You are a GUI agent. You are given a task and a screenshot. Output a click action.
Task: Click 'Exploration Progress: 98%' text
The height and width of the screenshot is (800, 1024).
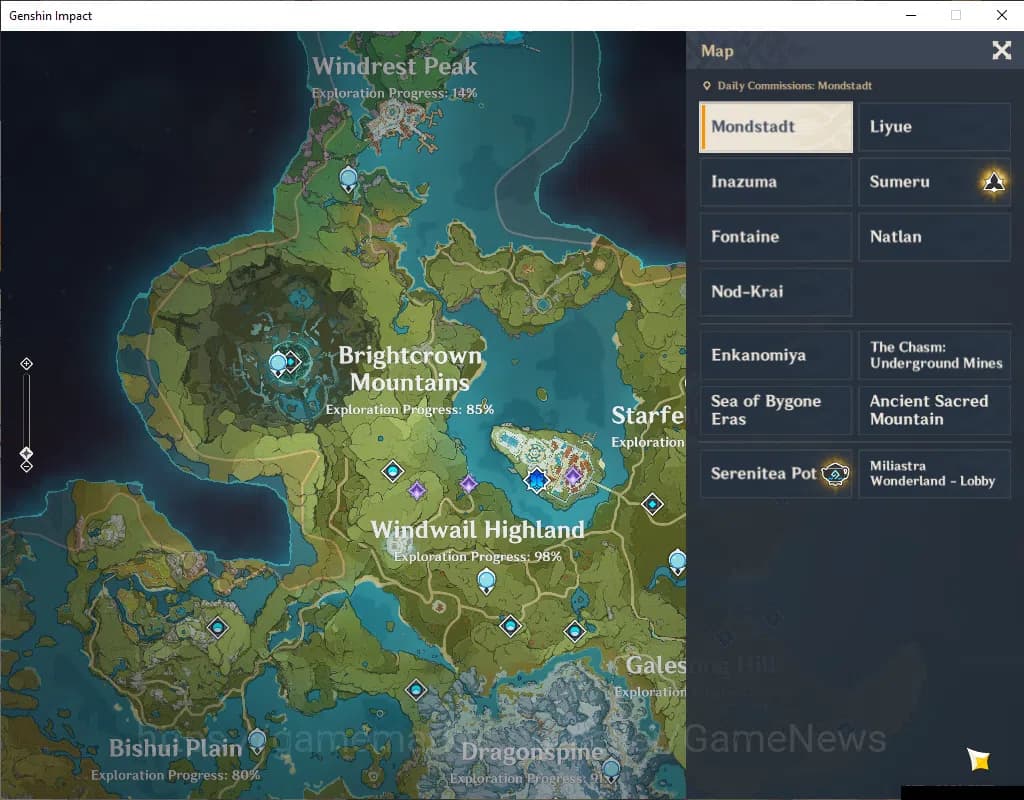tap(477, 556)
